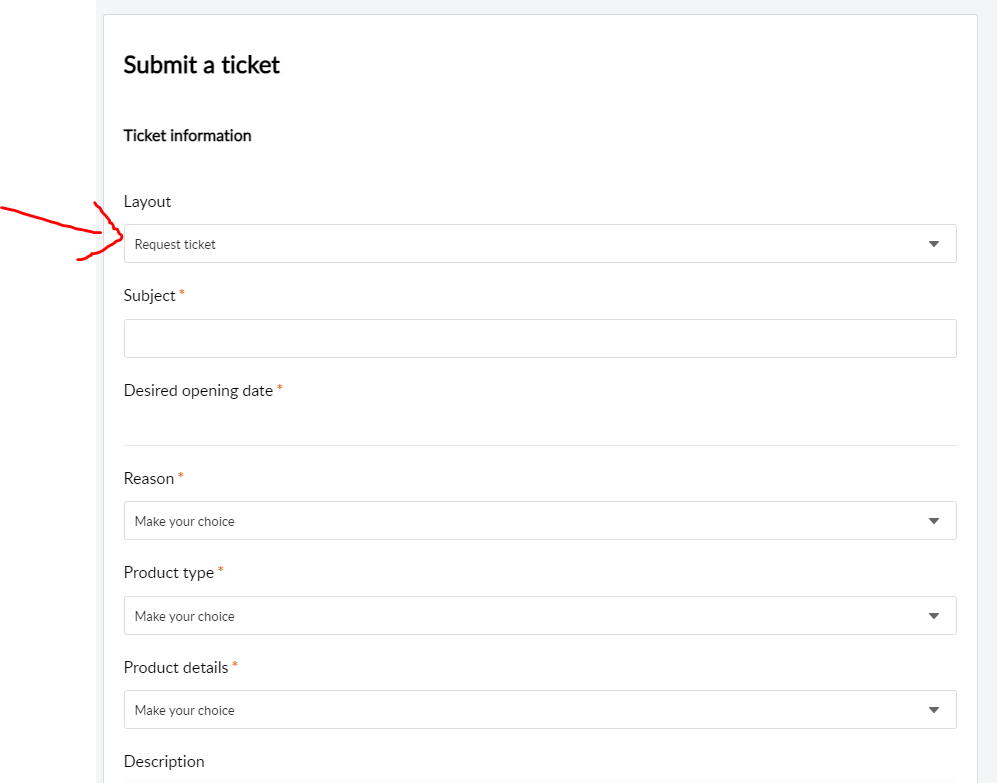Click the Reason dropdown arrow icon
The height and width of the screenshot is (783, 997).
[x=933, y=521]
